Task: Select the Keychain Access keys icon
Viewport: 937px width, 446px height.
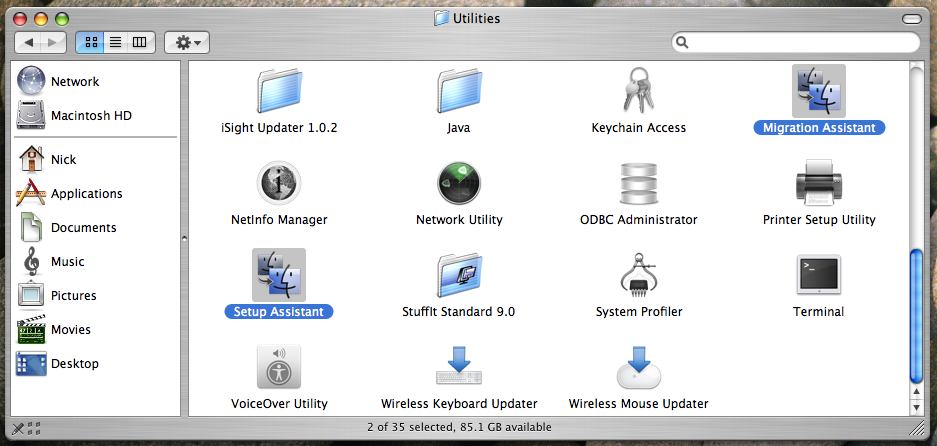Action: pos(638,90)
